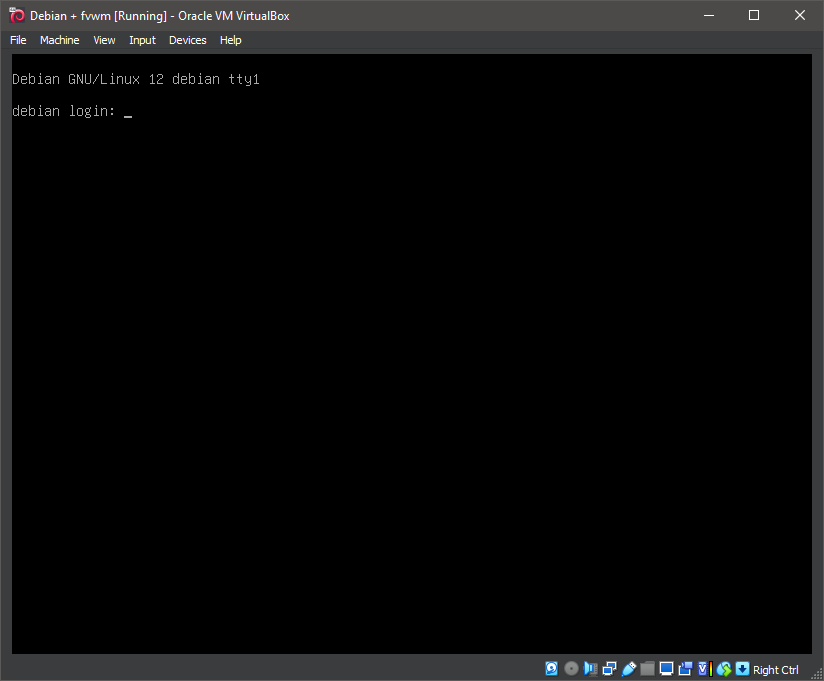
Task: Click the optical disk indicator icon
Action: [571, 669]
